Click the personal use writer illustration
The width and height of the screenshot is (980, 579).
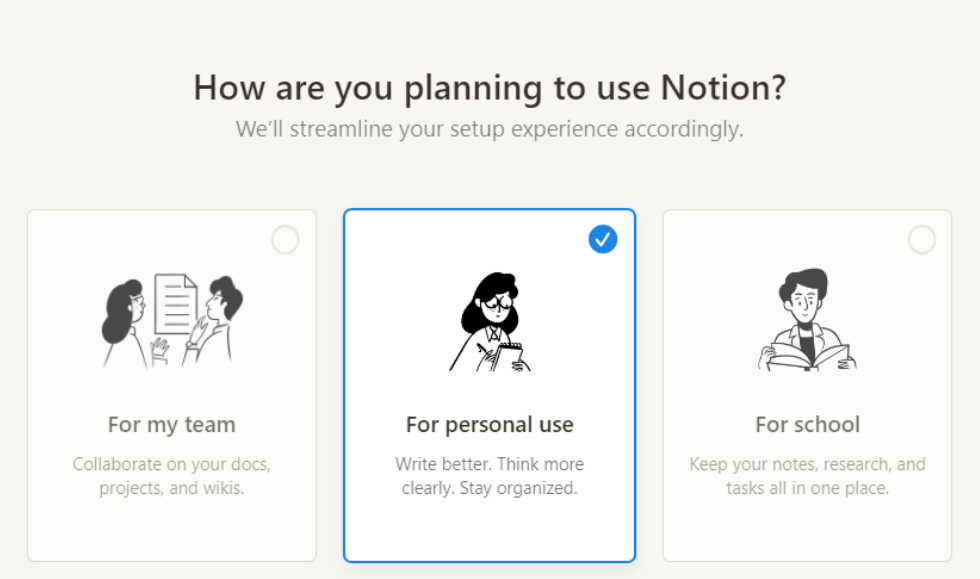[490, 318]
